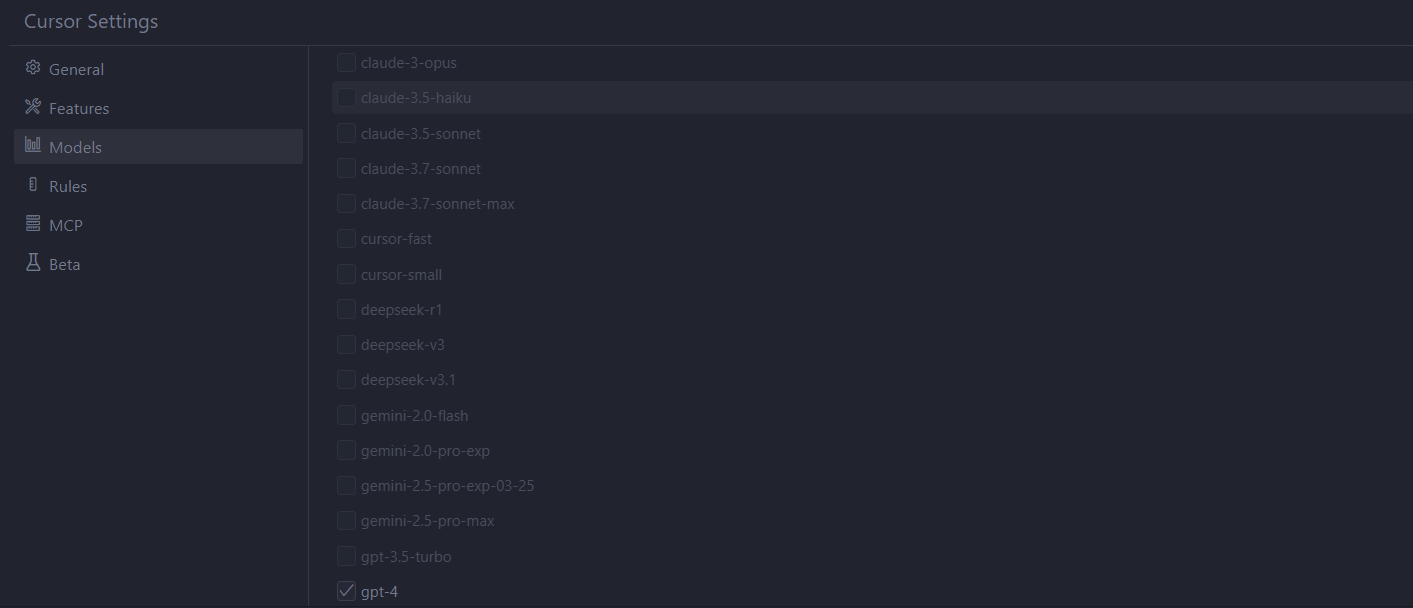Click the gpt-3.5-turbo label text
Viewport: 1413px width, 608px height.
[x=407, y=556]
